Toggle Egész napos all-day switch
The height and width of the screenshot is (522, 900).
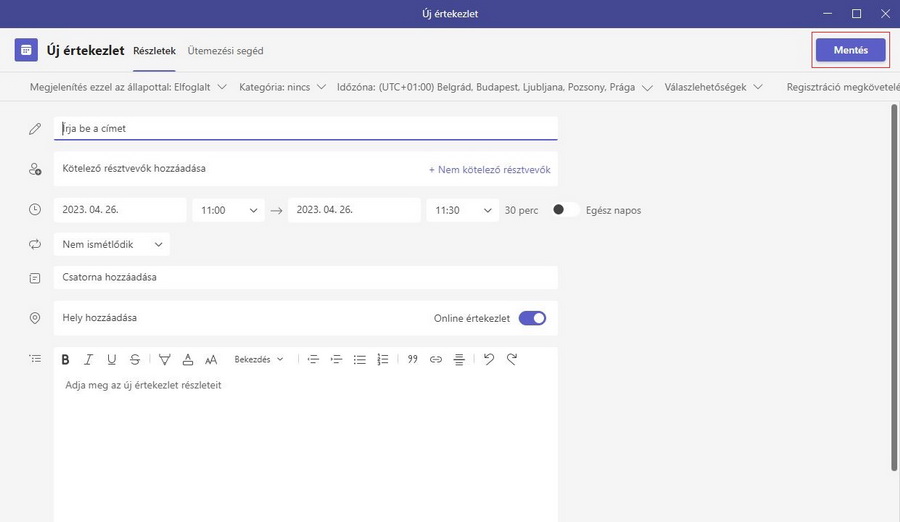[x=565, y=210]
